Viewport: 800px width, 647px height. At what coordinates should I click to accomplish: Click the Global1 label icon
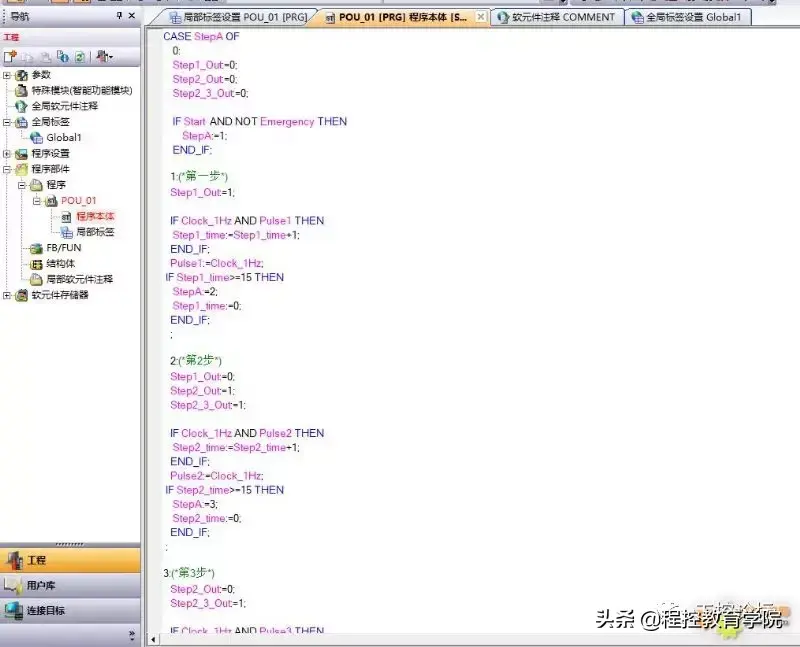point(36,138)
